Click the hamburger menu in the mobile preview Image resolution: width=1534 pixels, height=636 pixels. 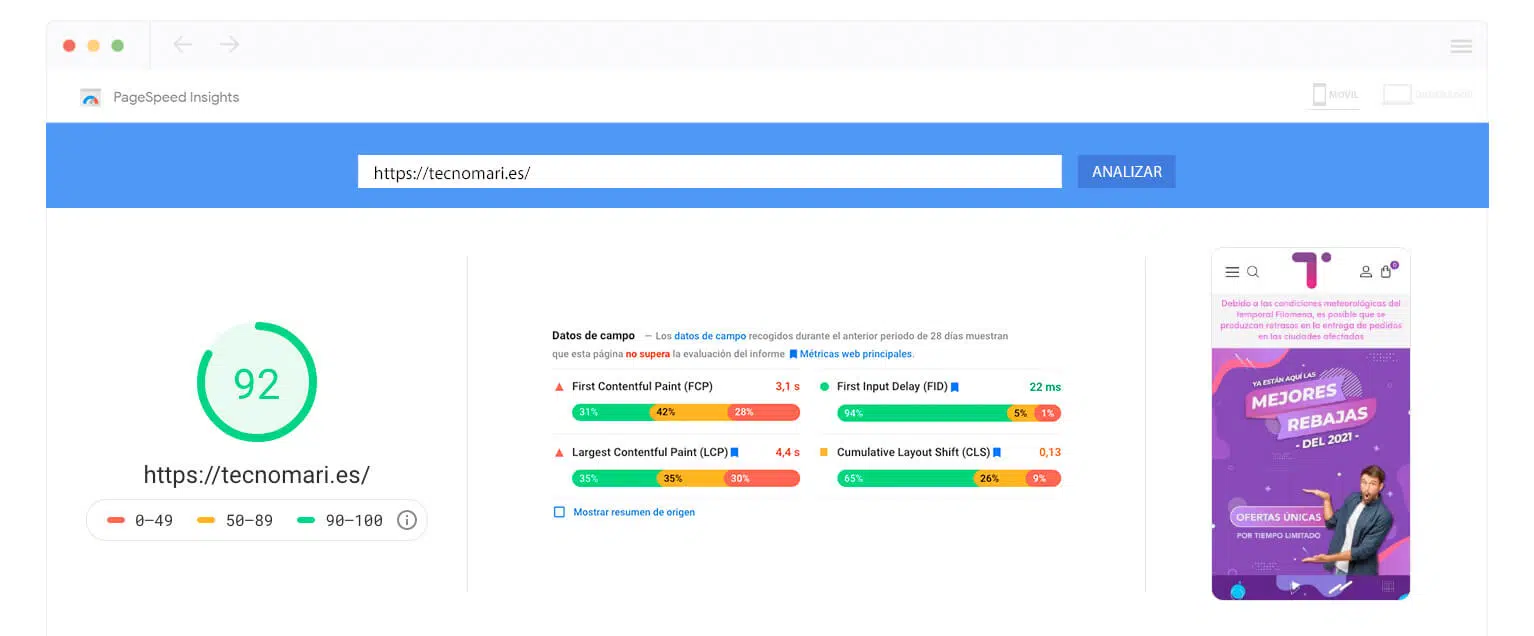(x=1232, y=272)
